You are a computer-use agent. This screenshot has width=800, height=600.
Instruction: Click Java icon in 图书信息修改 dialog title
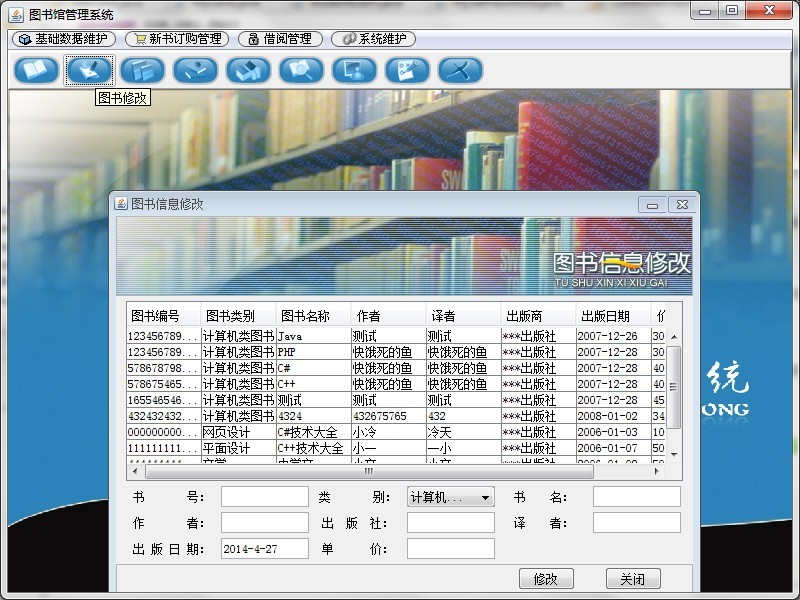121,204
